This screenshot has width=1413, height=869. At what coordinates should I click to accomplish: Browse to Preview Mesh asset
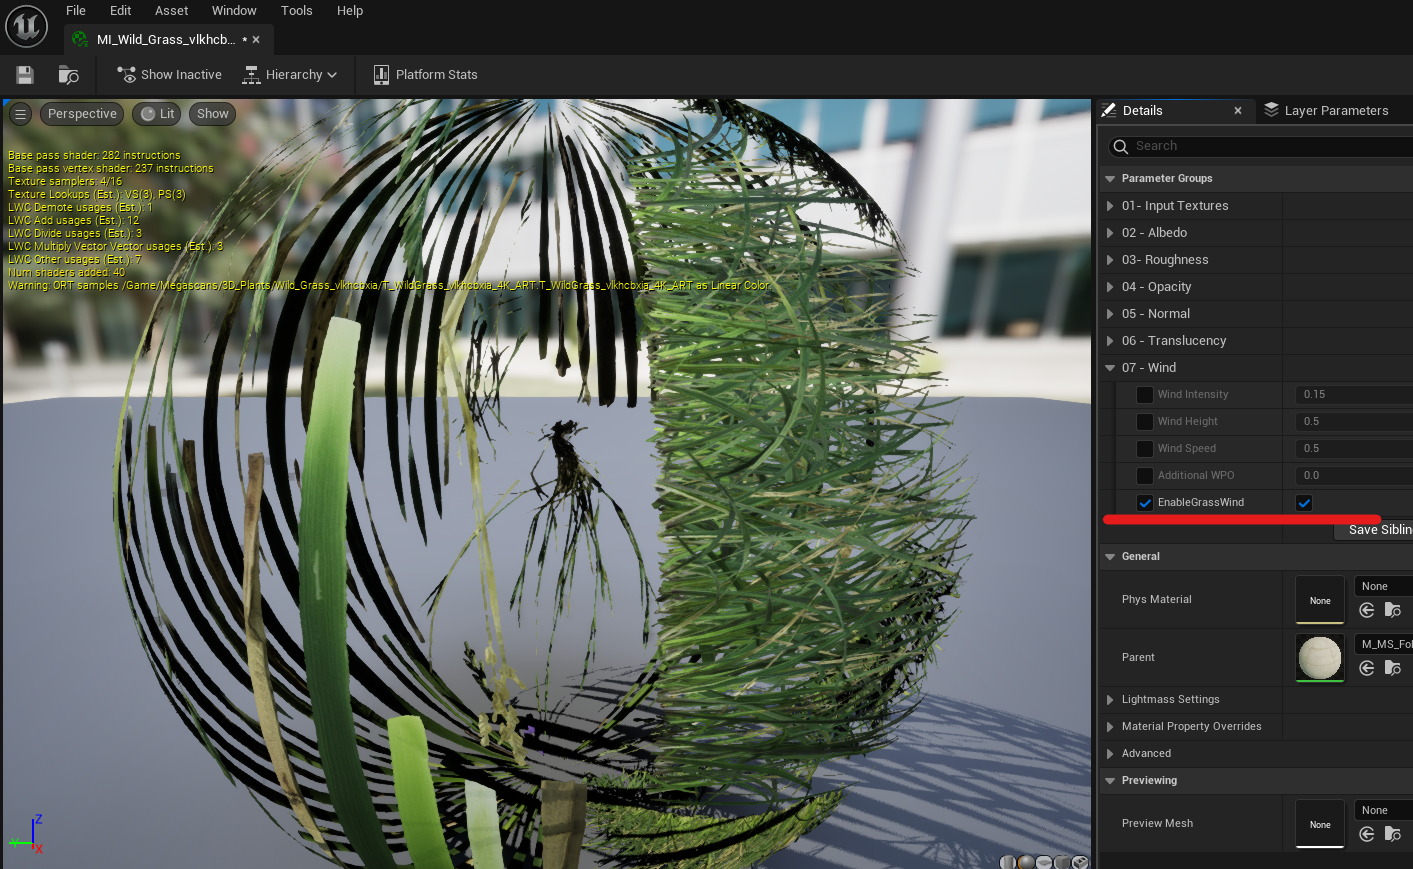(1392, 834)
